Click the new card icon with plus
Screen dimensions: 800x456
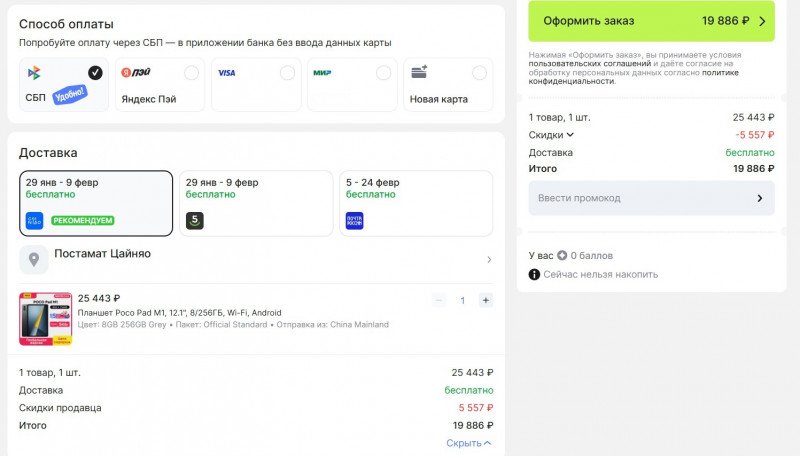[419, 72]
